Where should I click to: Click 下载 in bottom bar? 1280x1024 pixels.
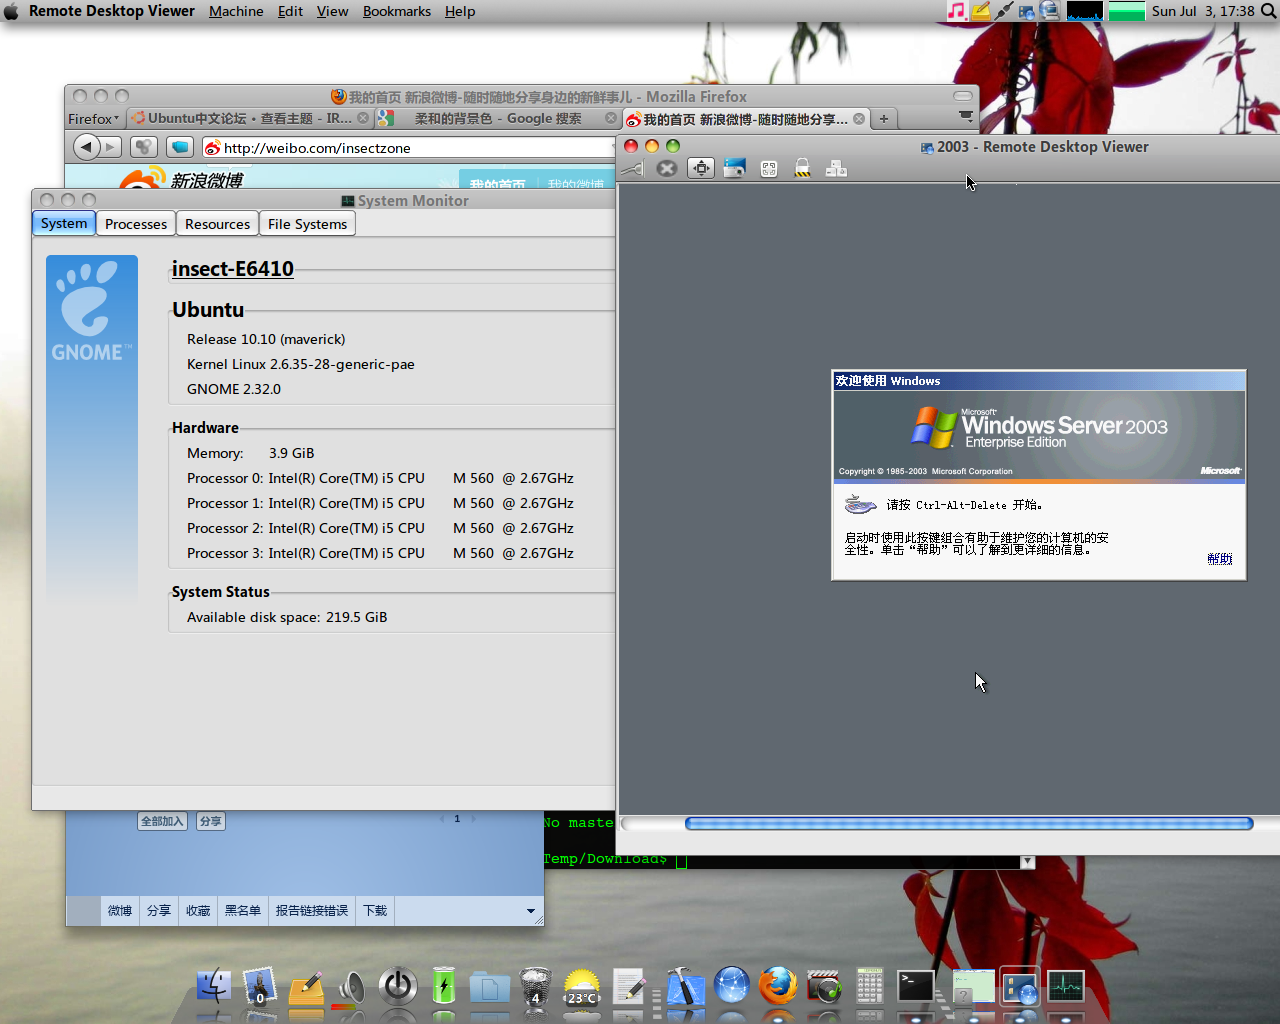(x=375, y=911)
